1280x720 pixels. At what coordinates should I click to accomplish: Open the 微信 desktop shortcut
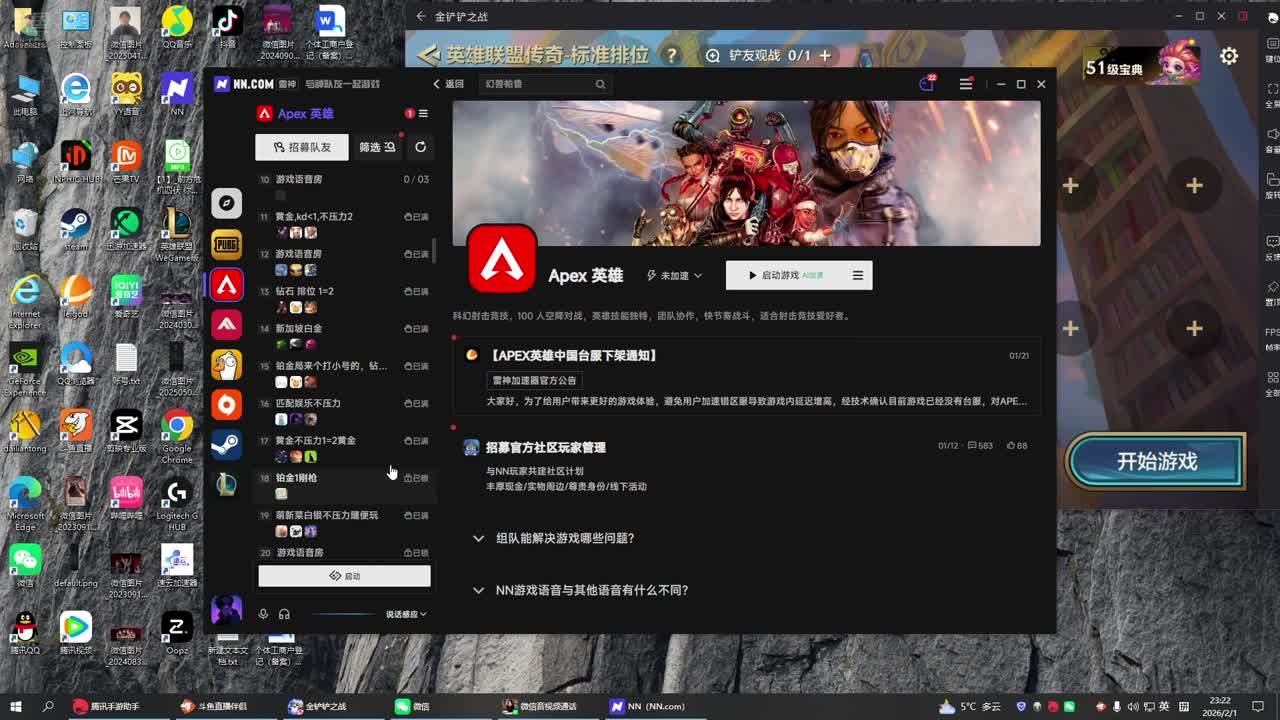[25, 564]
